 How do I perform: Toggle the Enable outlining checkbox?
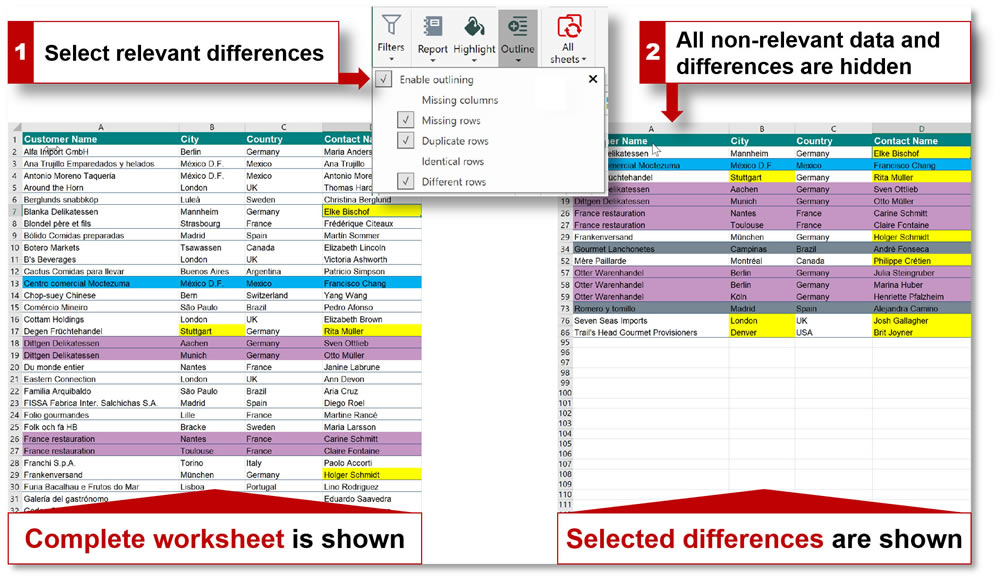pyautogui.click(x=383, y=80)
